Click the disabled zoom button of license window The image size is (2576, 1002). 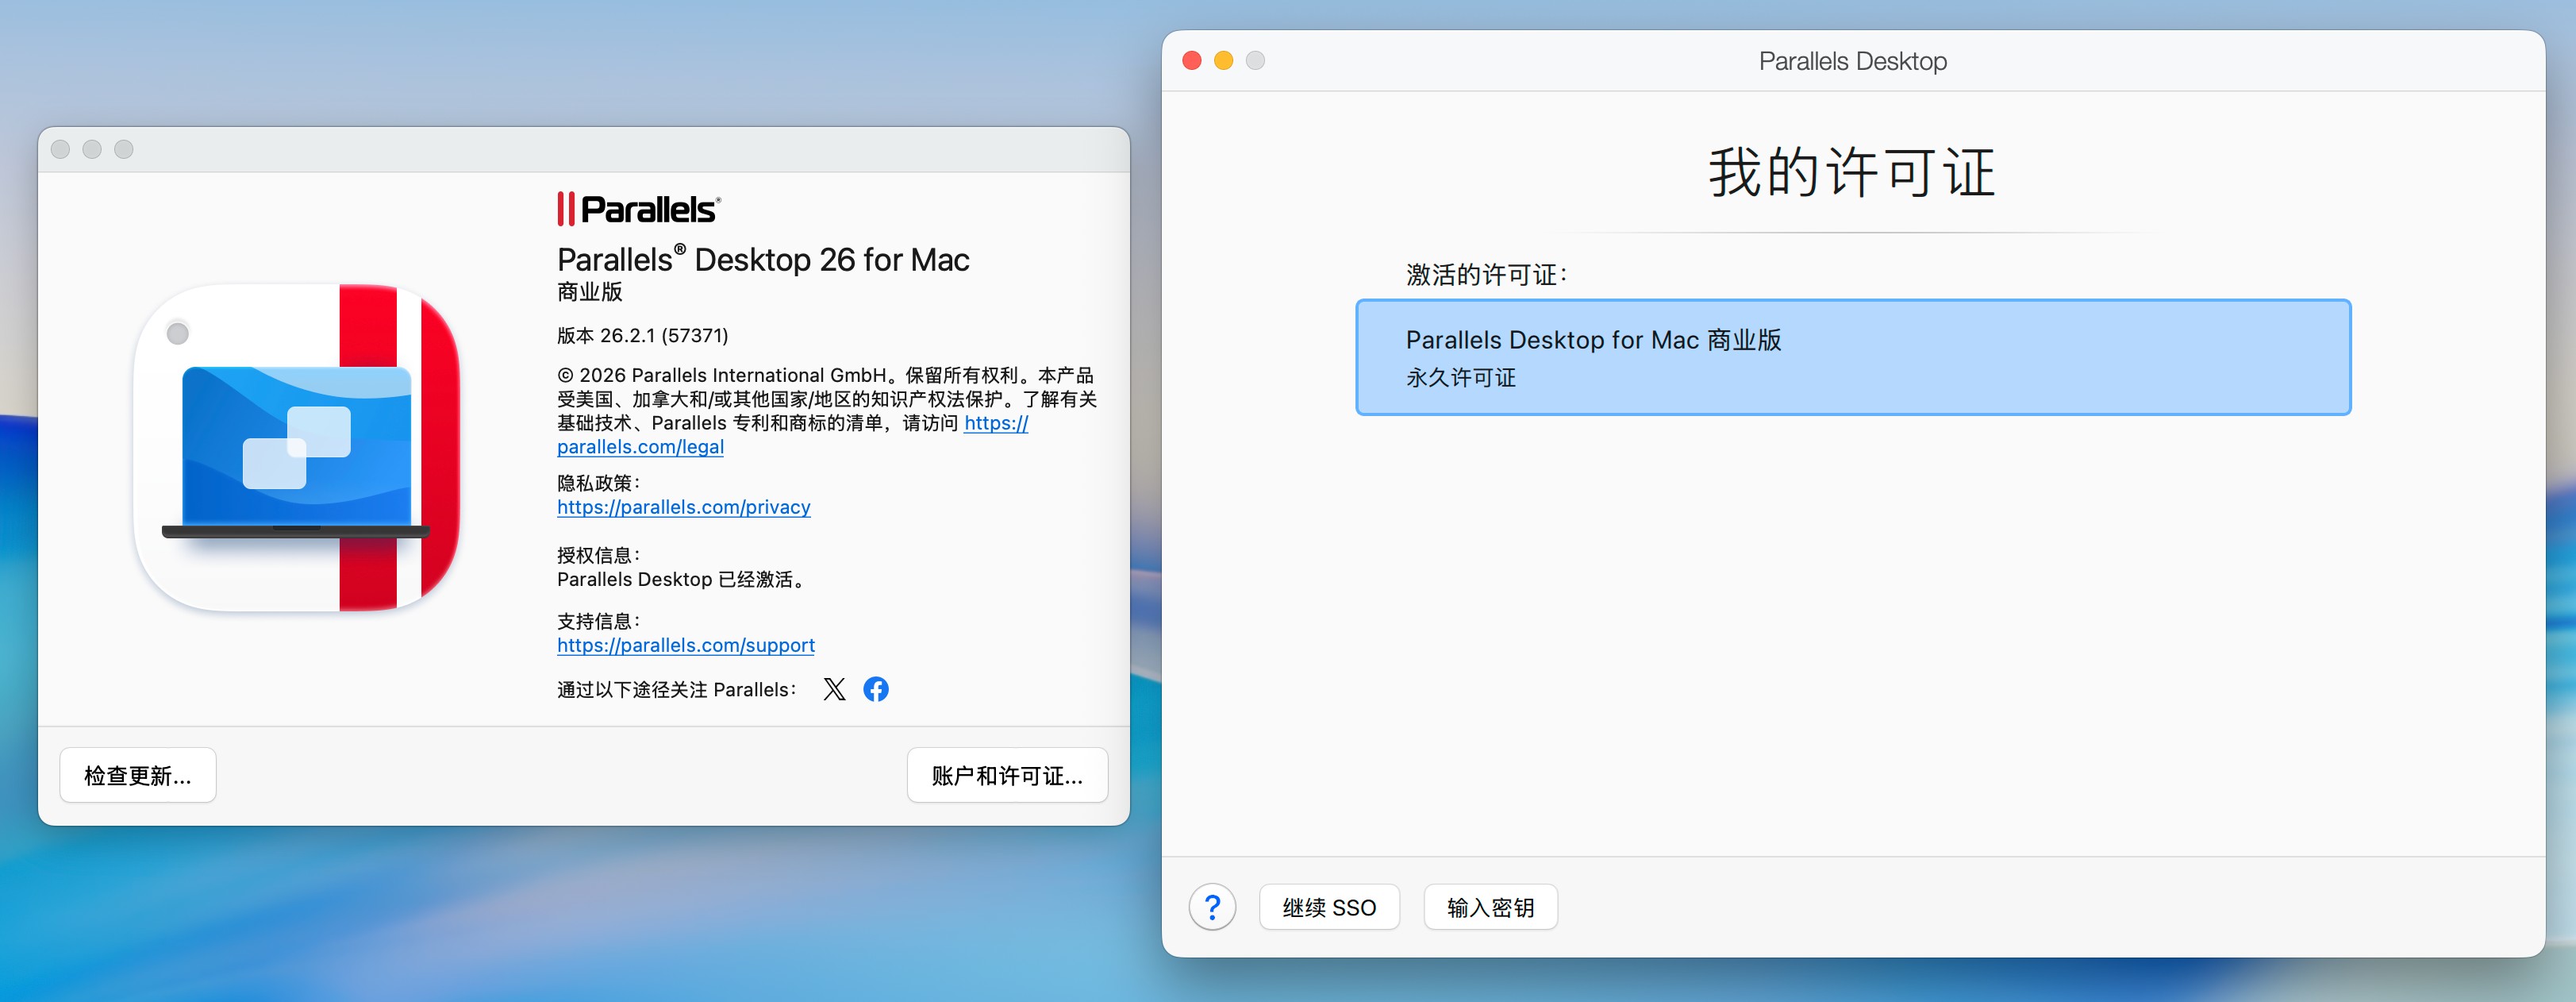click(1255, 61)
